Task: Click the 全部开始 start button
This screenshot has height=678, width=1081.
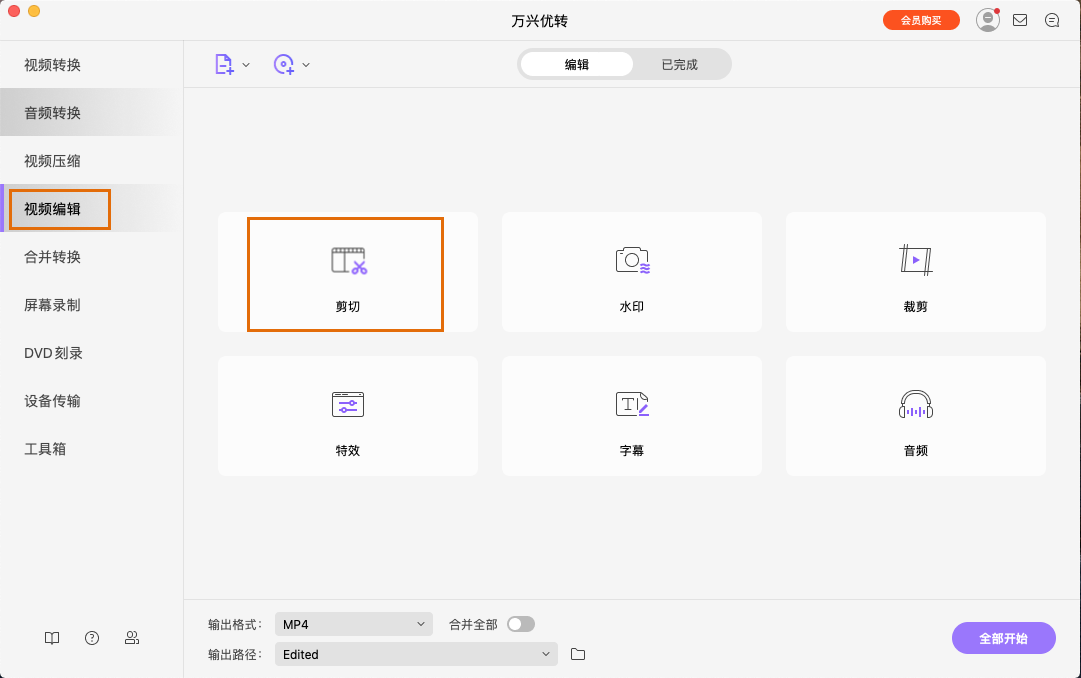Action: click(1003, 637)
